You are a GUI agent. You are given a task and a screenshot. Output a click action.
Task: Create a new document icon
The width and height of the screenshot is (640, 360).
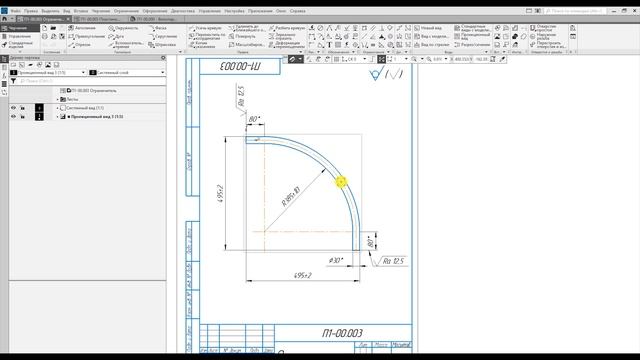point(44,28)
